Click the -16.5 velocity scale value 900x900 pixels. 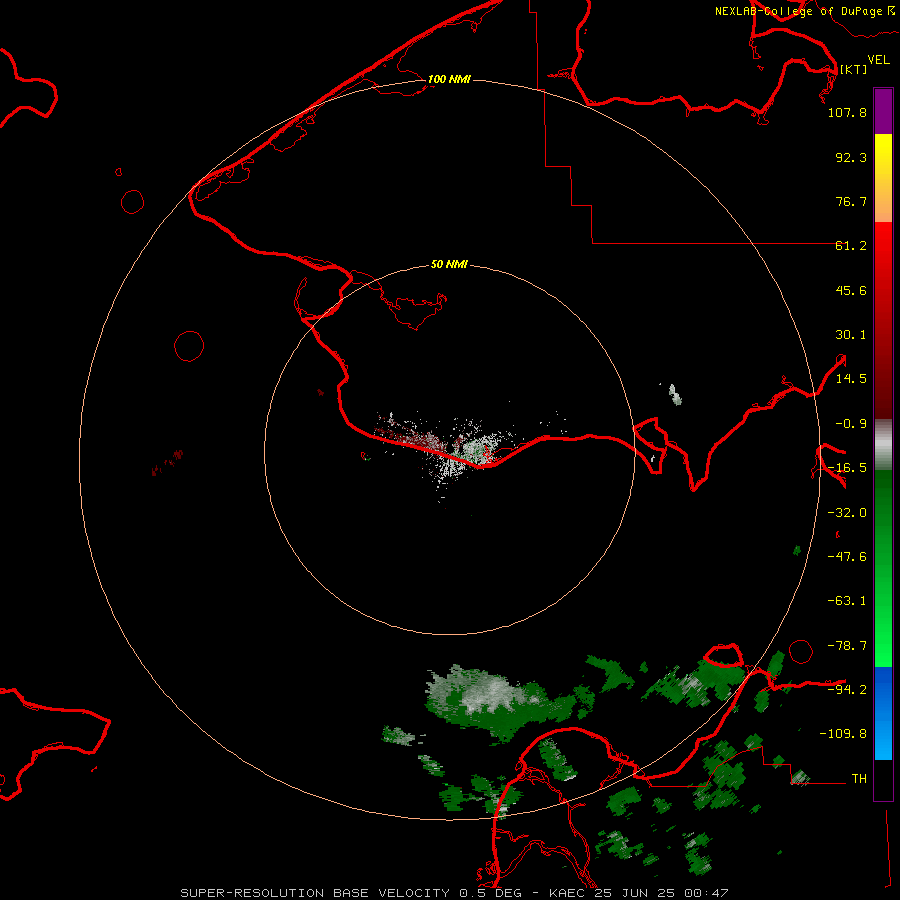point(847,468)
